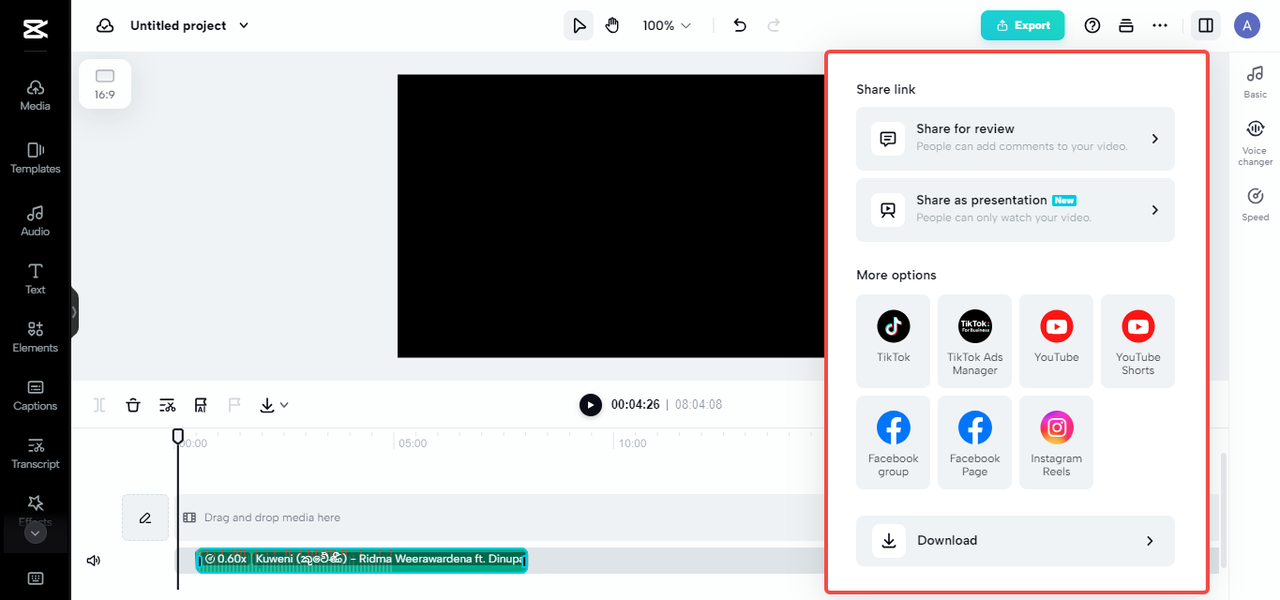The width and height of the screenshot is (1280, 600).
Task: Click the Export button
Action: [1022, 26]
